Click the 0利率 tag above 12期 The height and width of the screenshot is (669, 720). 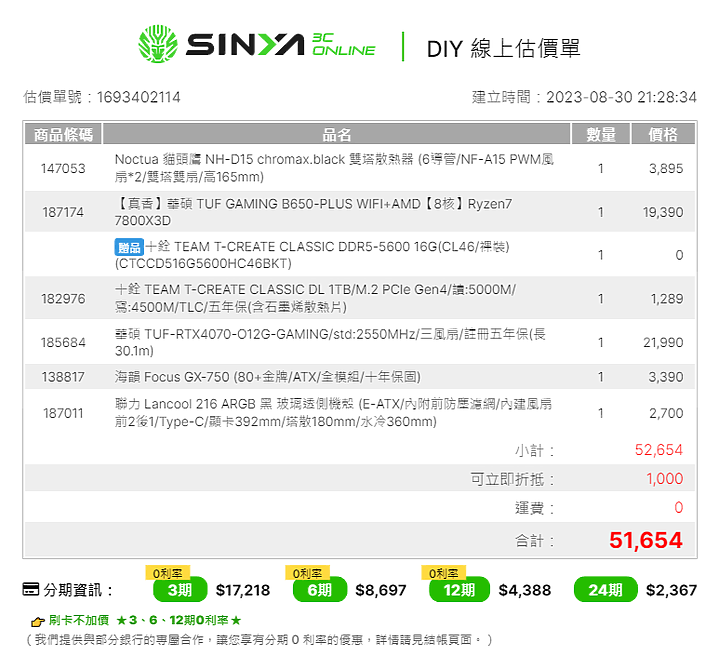tap(444, 573)
